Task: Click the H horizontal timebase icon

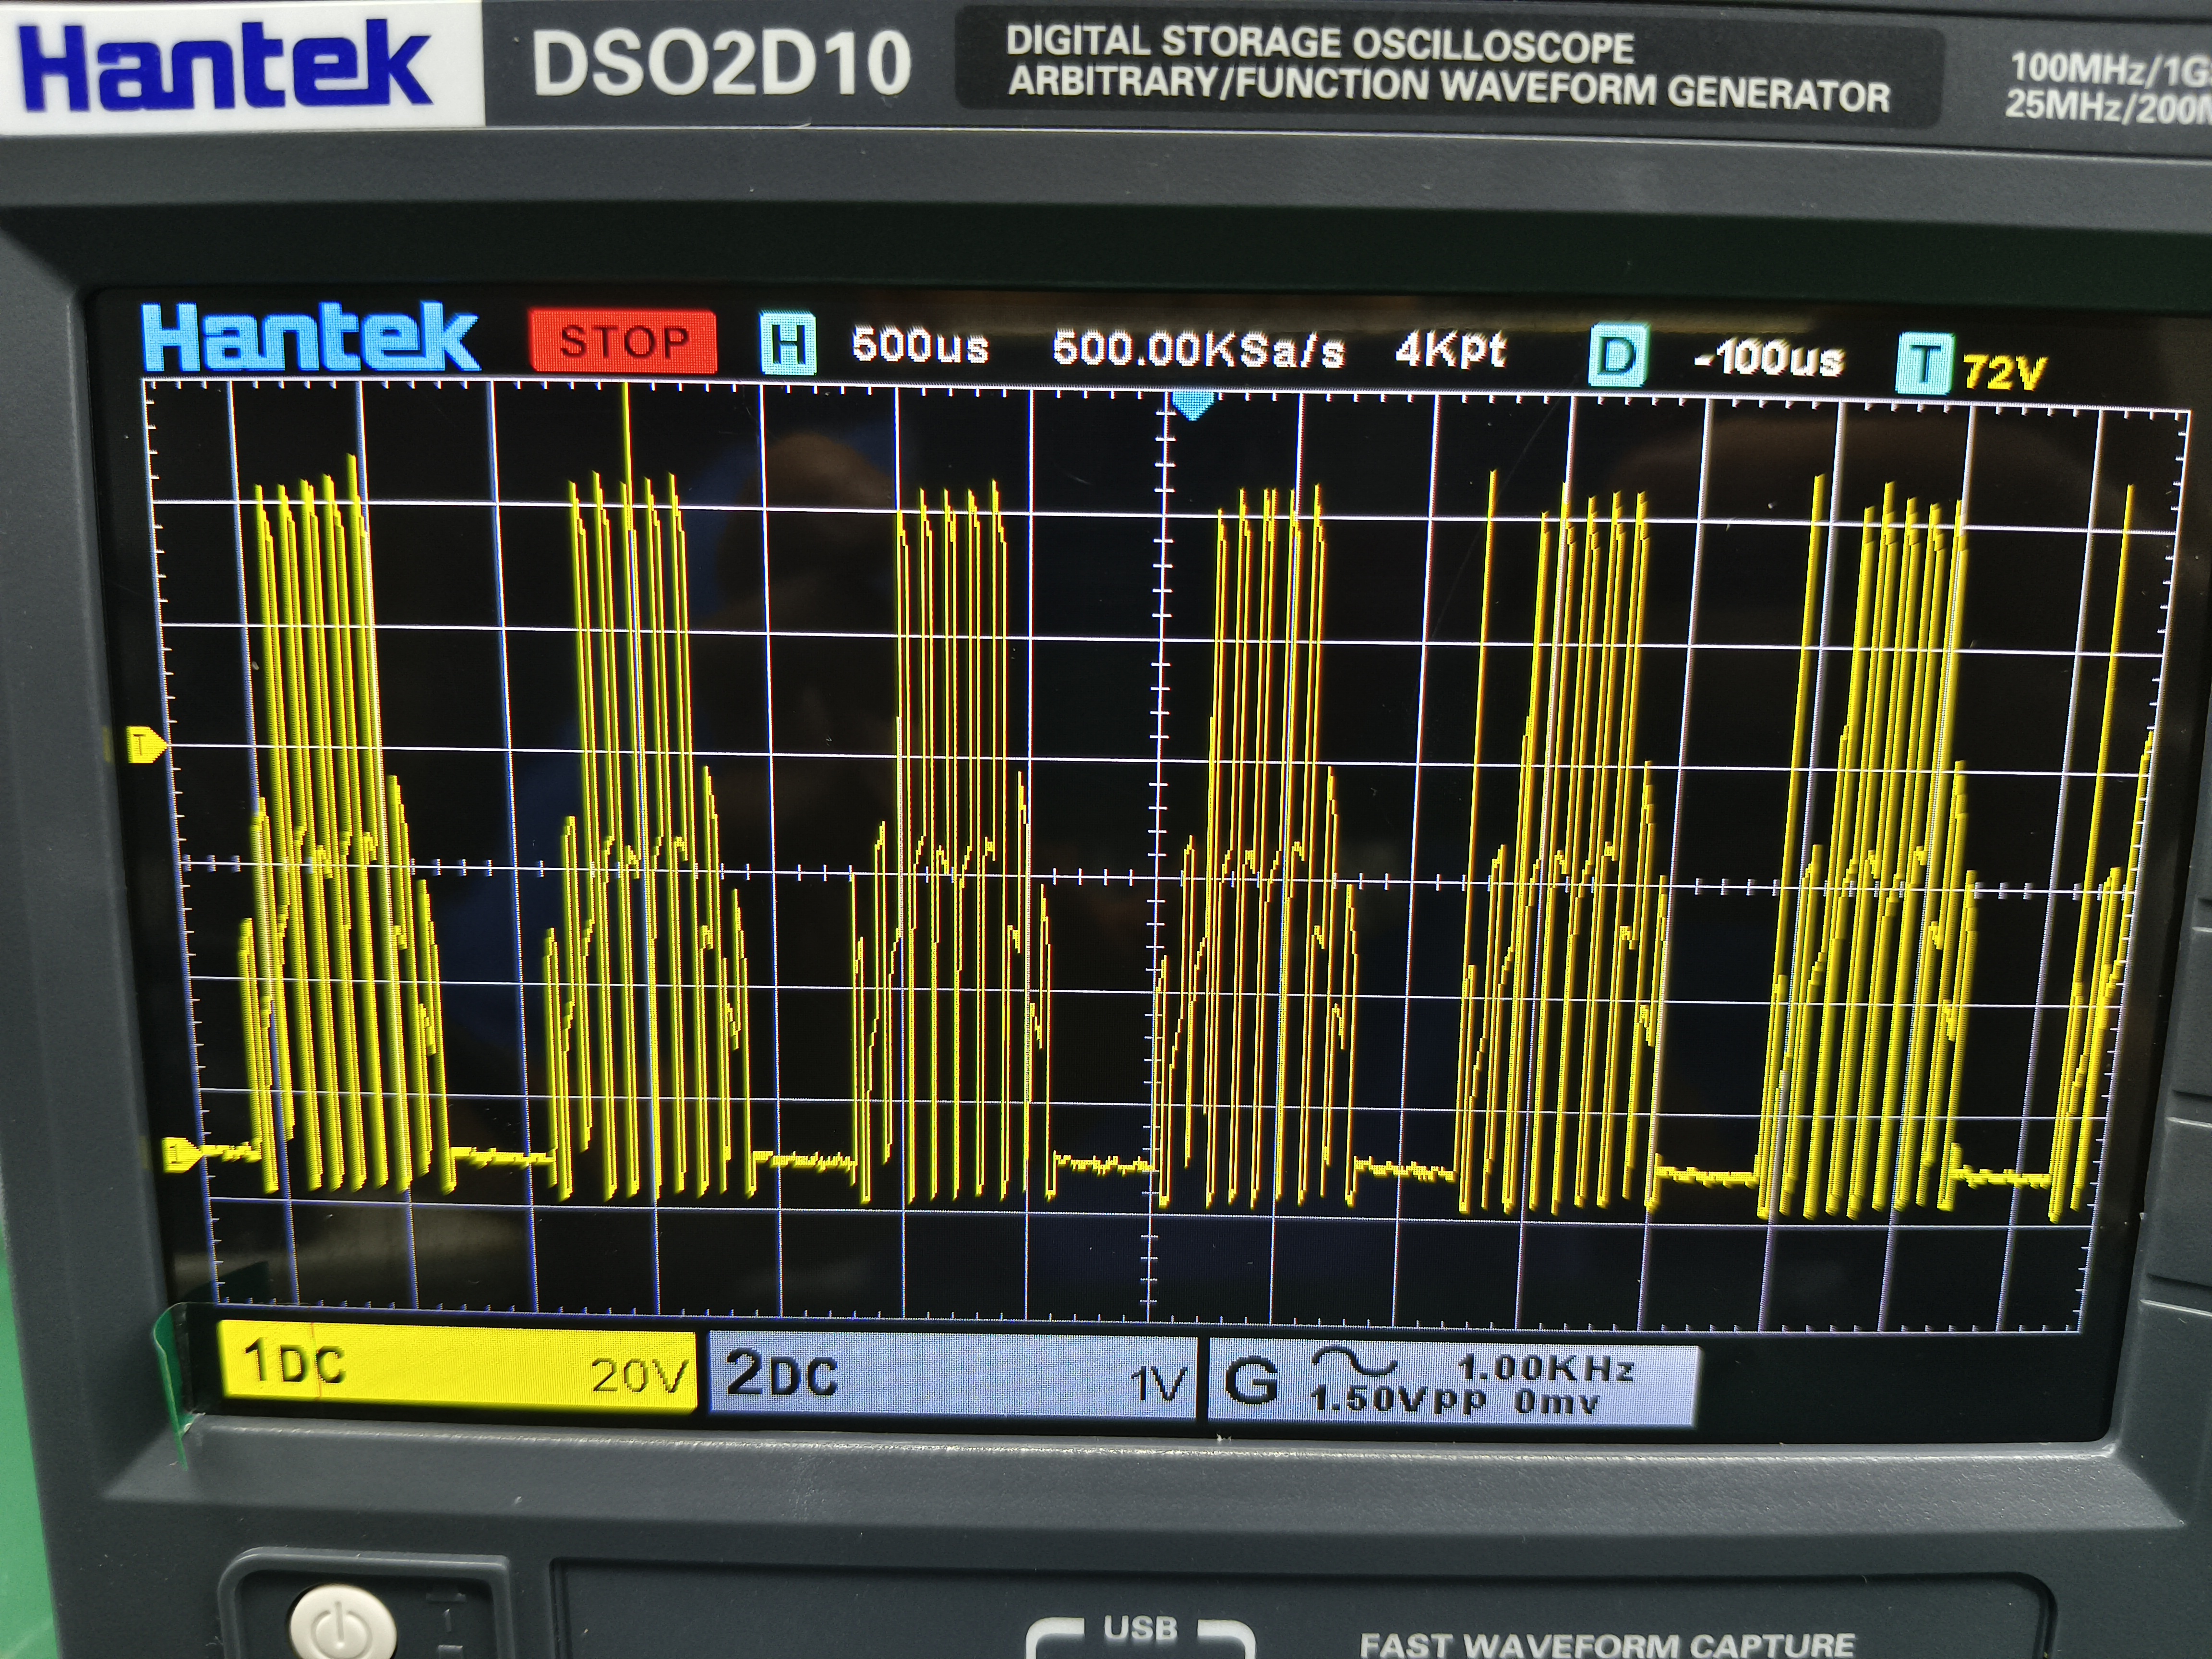Action: click(788, 343)
